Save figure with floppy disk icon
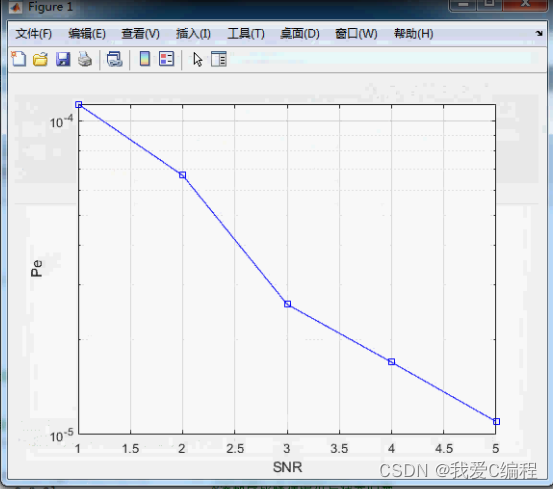This screenshot has width=553, height=489. pos(63,59)
